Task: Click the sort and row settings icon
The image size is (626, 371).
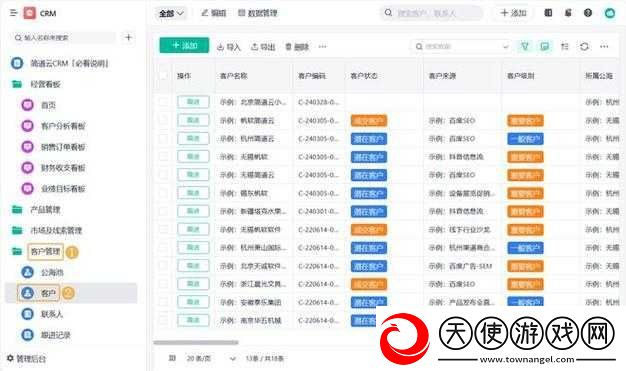Action: pyautogui.click(x=565, y=46)
